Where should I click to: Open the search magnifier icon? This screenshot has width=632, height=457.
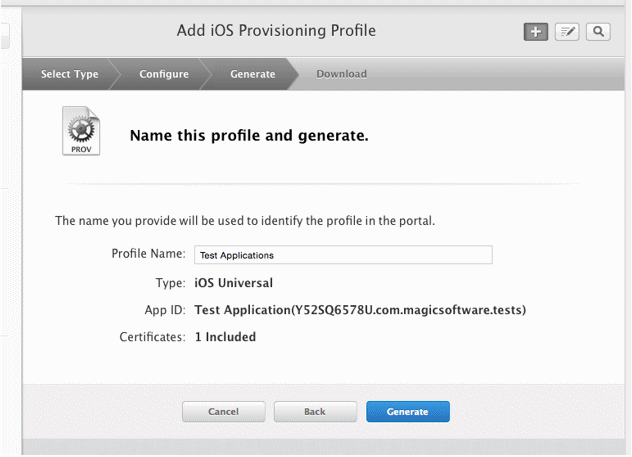[598, 32]
